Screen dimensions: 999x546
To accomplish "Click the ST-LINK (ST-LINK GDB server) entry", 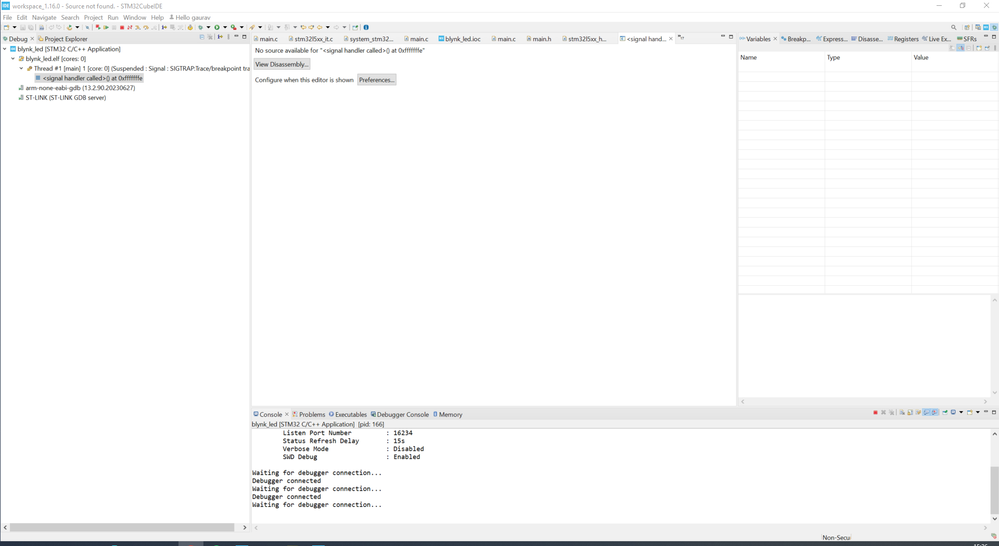I will coord(66,97).
